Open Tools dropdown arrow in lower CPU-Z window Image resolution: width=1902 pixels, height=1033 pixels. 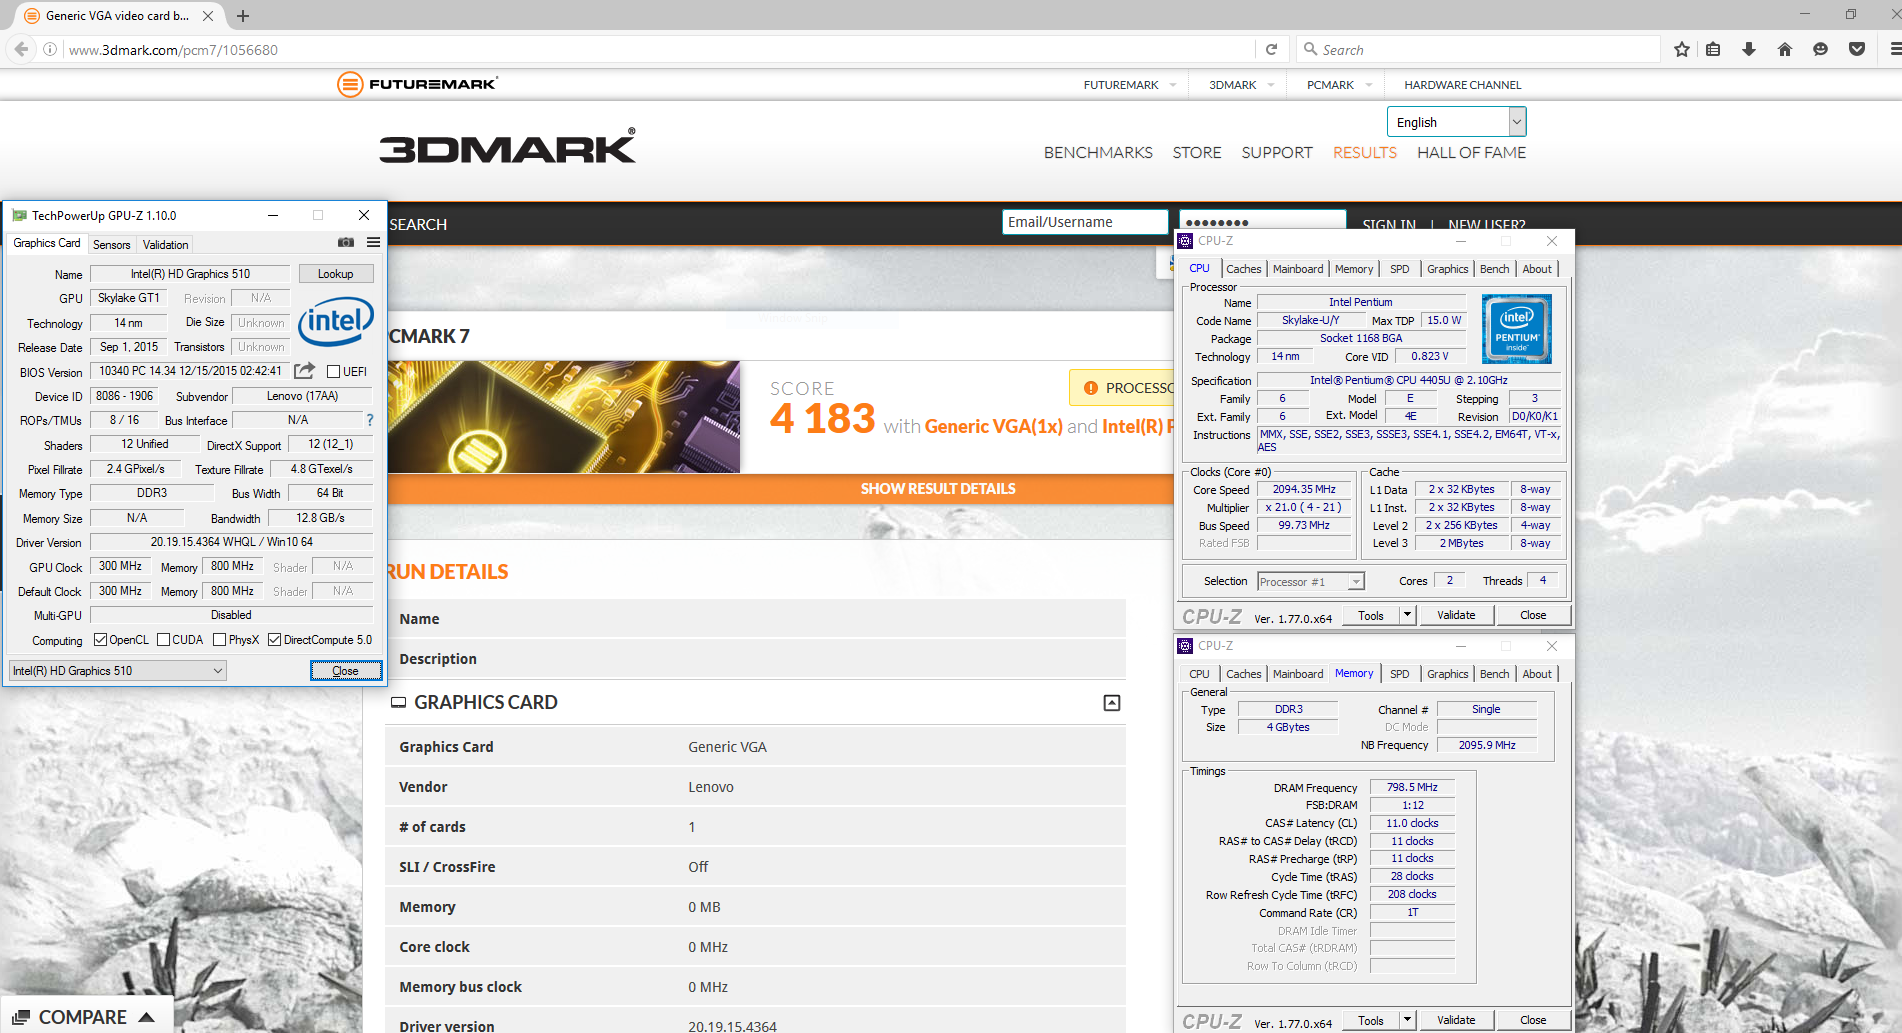[x=1407, y=1020]
